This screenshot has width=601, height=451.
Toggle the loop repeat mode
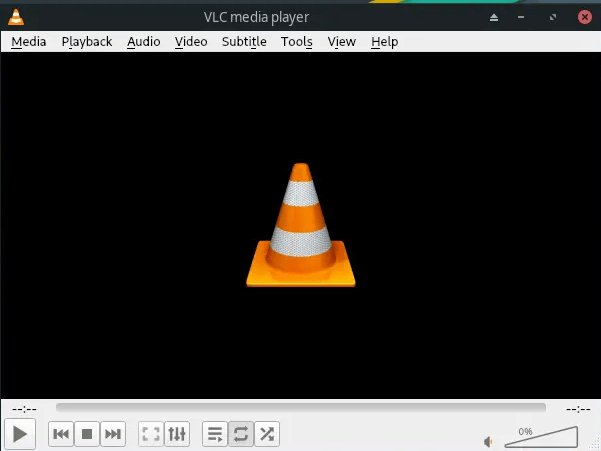coord(241,434)
